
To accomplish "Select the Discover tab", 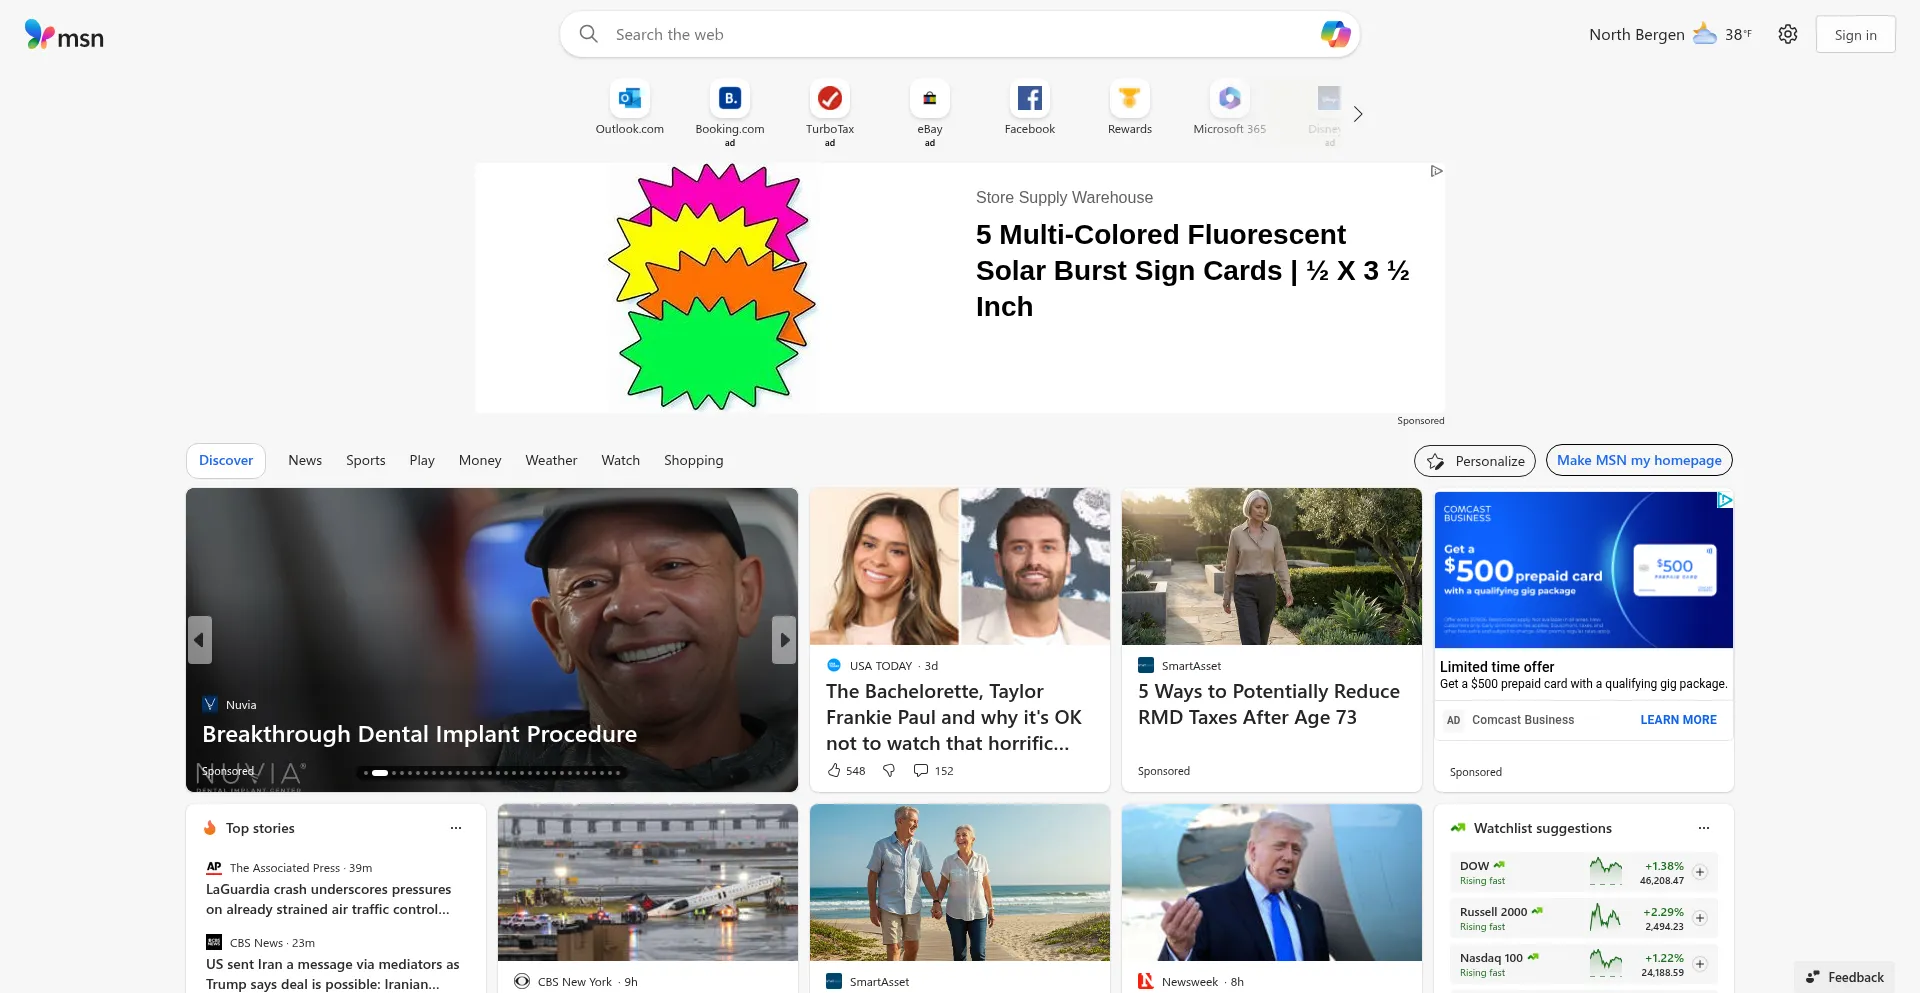I will (226, 460).
